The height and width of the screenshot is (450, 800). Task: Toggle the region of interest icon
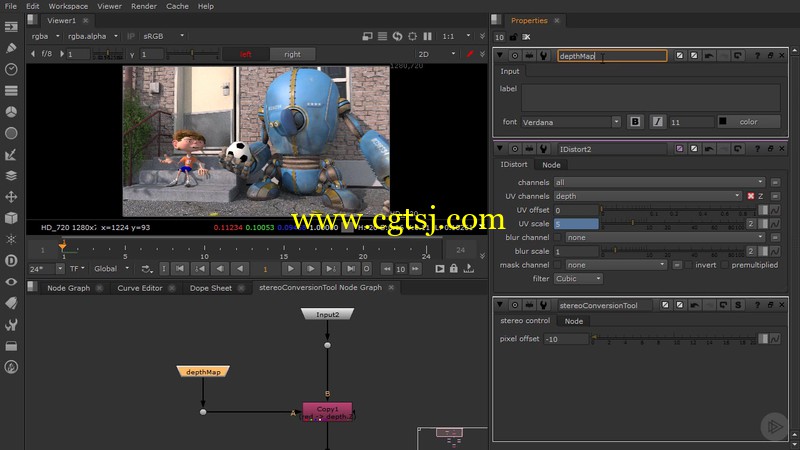412,36
